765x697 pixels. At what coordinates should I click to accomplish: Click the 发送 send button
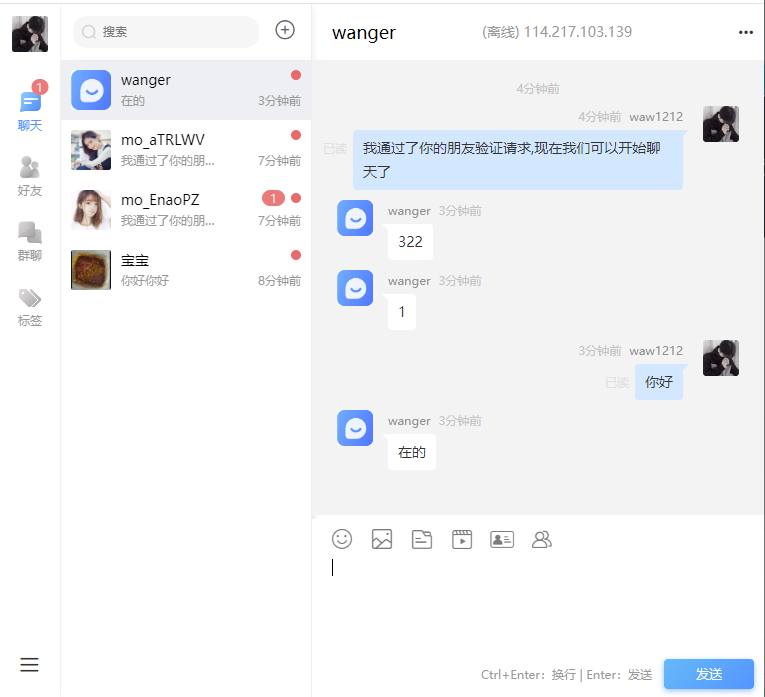click(x=709, y=674)
